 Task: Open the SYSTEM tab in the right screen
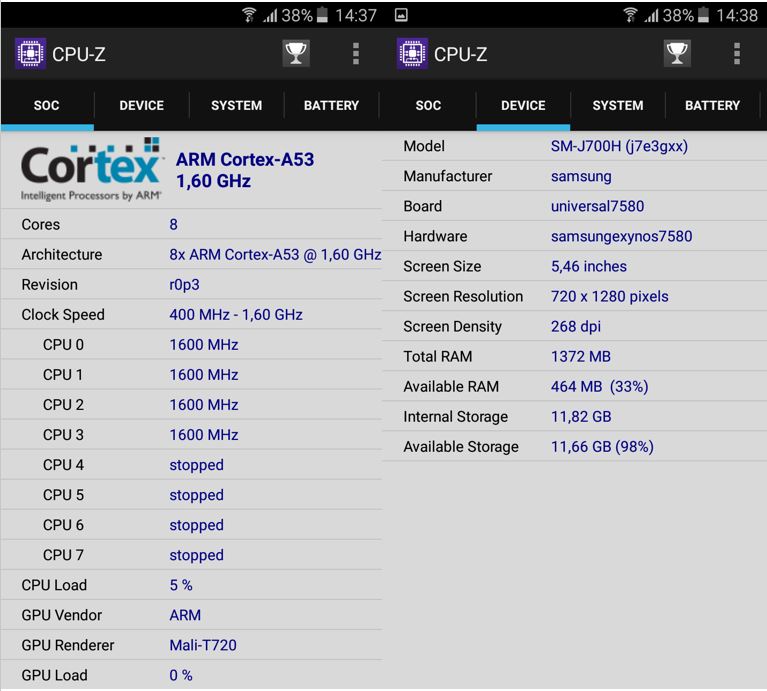tap(618, 105)
